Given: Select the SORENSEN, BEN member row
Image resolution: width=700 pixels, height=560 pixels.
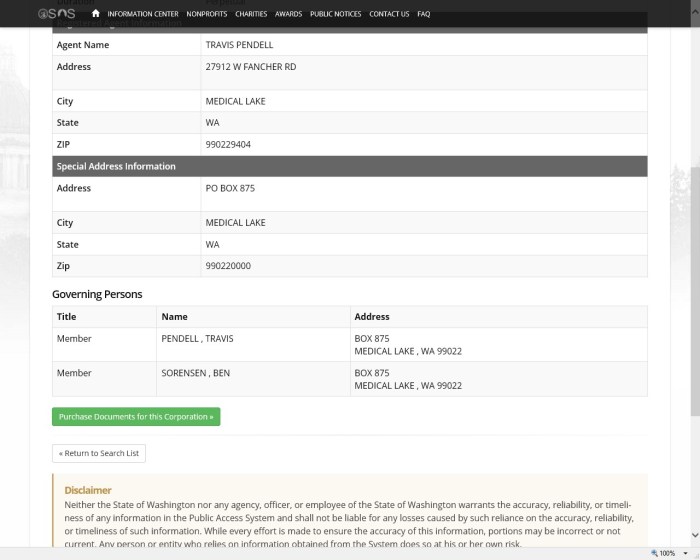Looking at the screenshot, I should (195, 373).
